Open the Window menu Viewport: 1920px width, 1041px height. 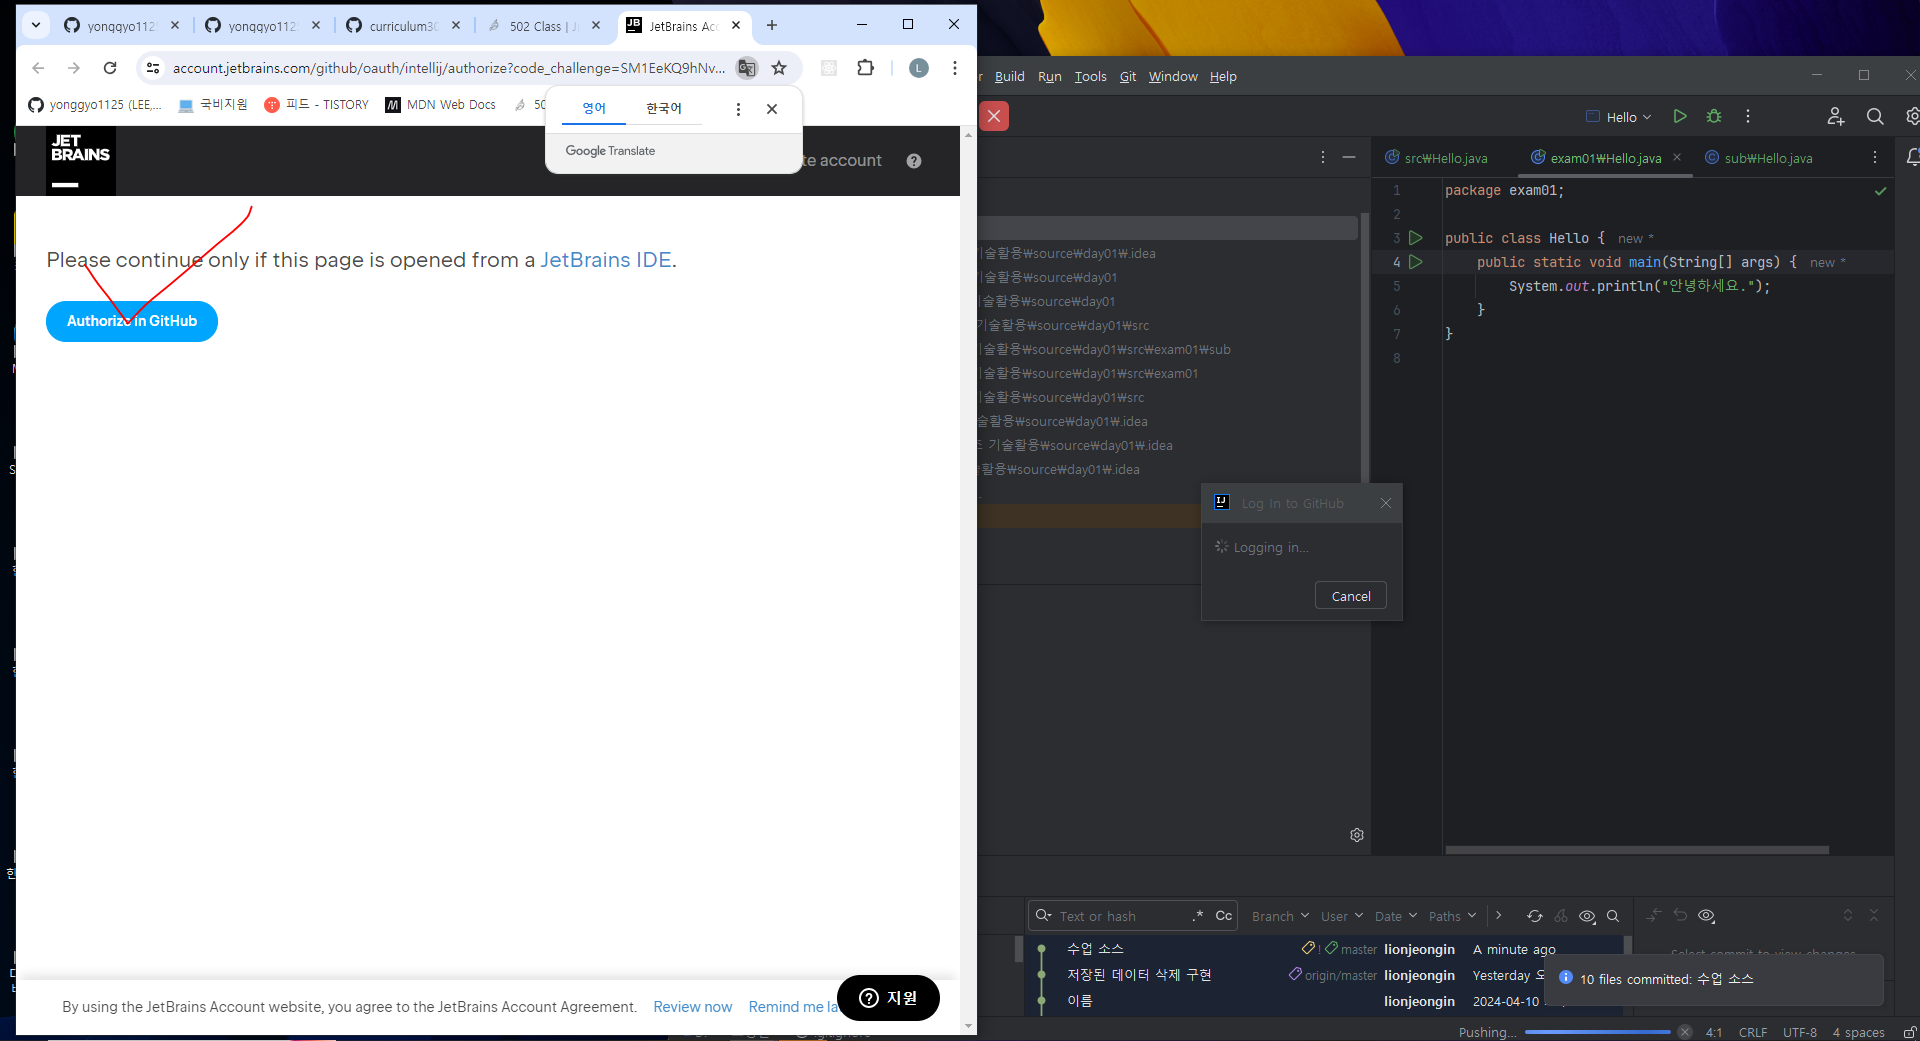[1173, 76]
